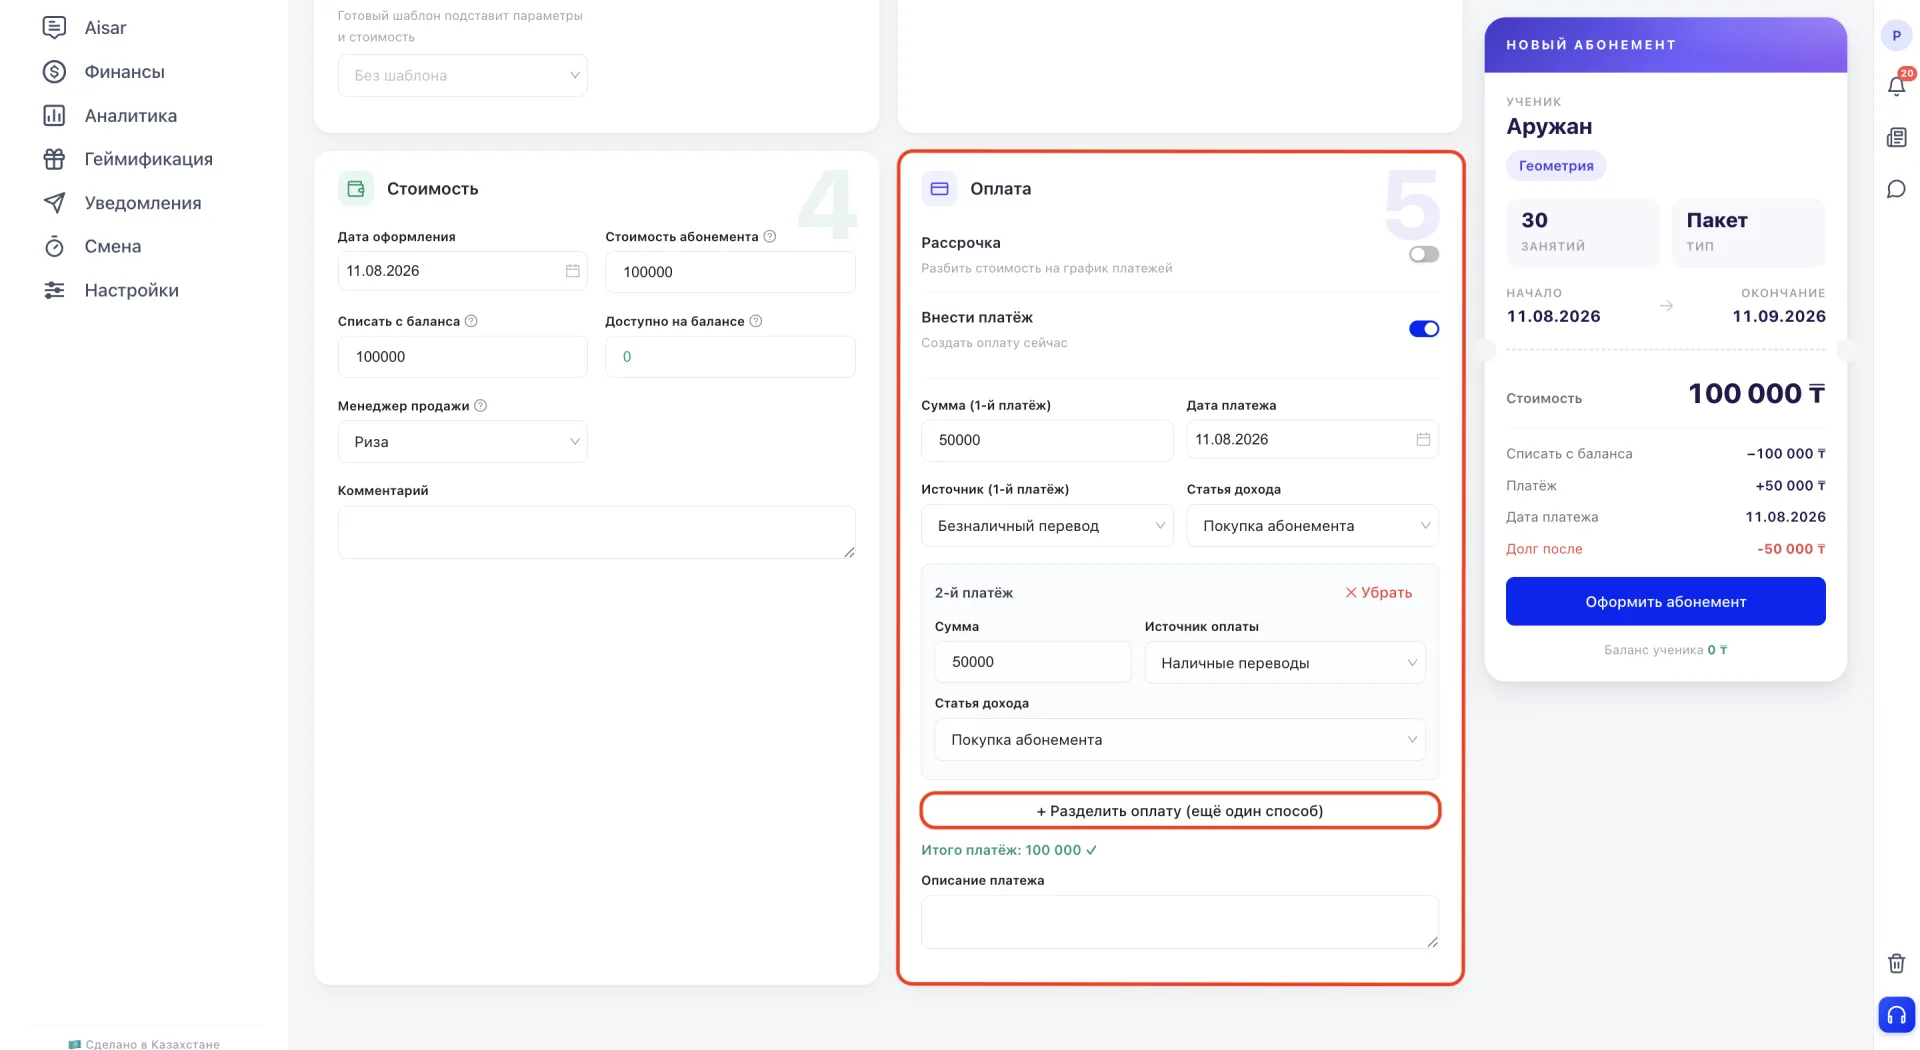
Task: Click Баланс ученика 0 text
Action: coord(1665,650)
